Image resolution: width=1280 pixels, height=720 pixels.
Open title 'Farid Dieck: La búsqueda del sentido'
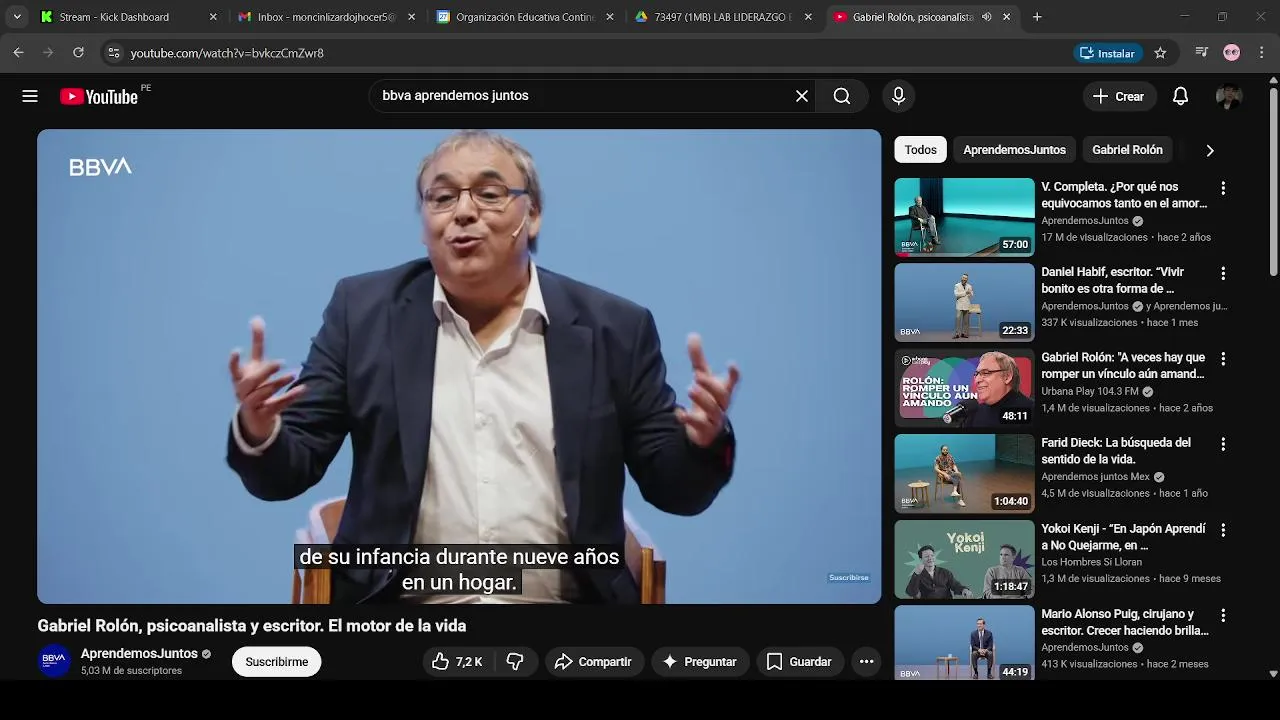pos(1116,451)
